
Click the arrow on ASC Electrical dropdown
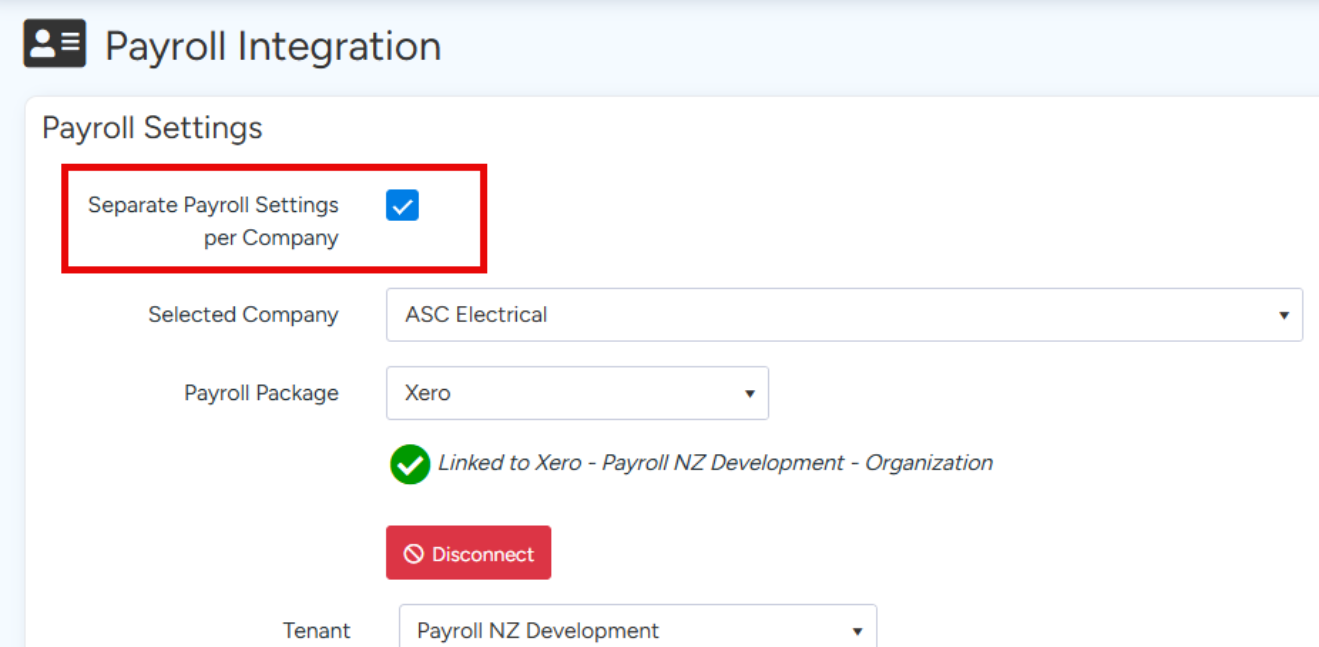(x=1283, y=315)
